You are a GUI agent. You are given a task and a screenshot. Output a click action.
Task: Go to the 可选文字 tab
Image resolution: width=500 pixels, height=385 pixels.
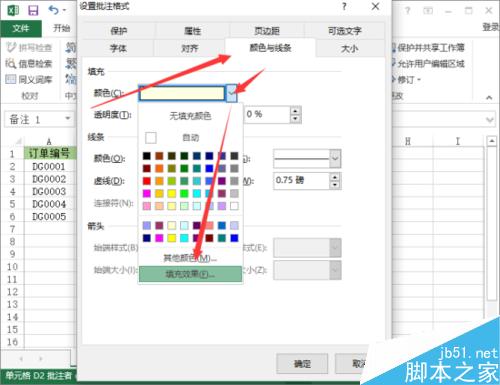(x=345, y=31)
